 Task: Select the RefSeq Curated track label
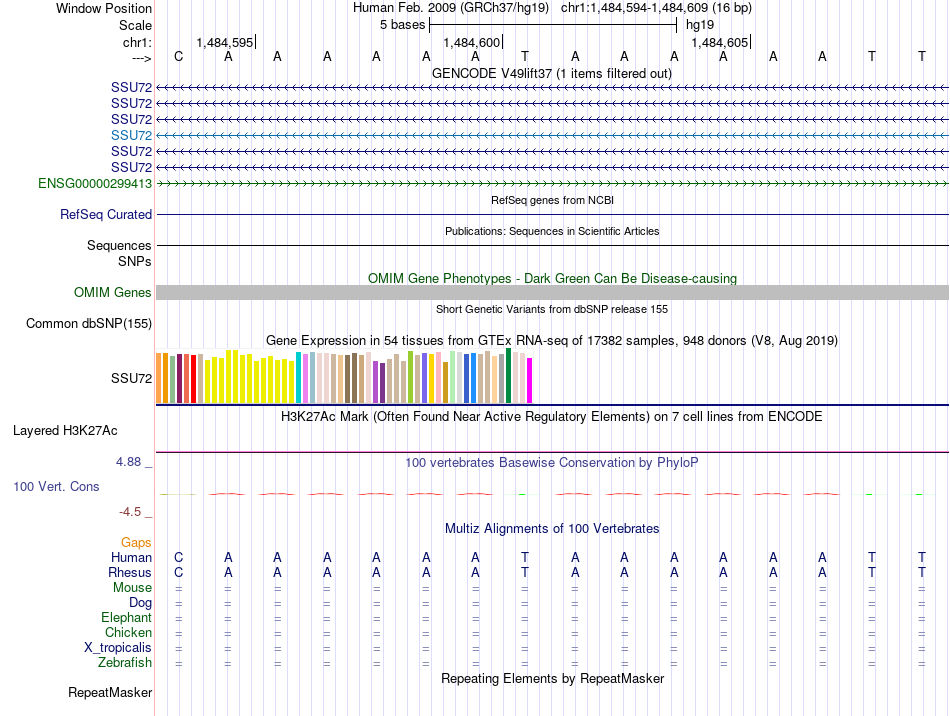106,214
